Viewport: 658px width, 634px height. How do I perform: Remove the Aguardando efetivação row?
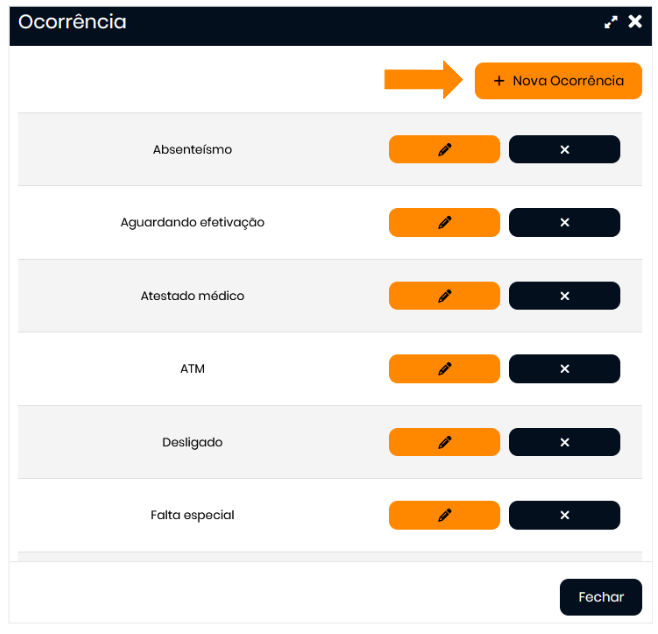pyautogui.click(x=564, y=222)
